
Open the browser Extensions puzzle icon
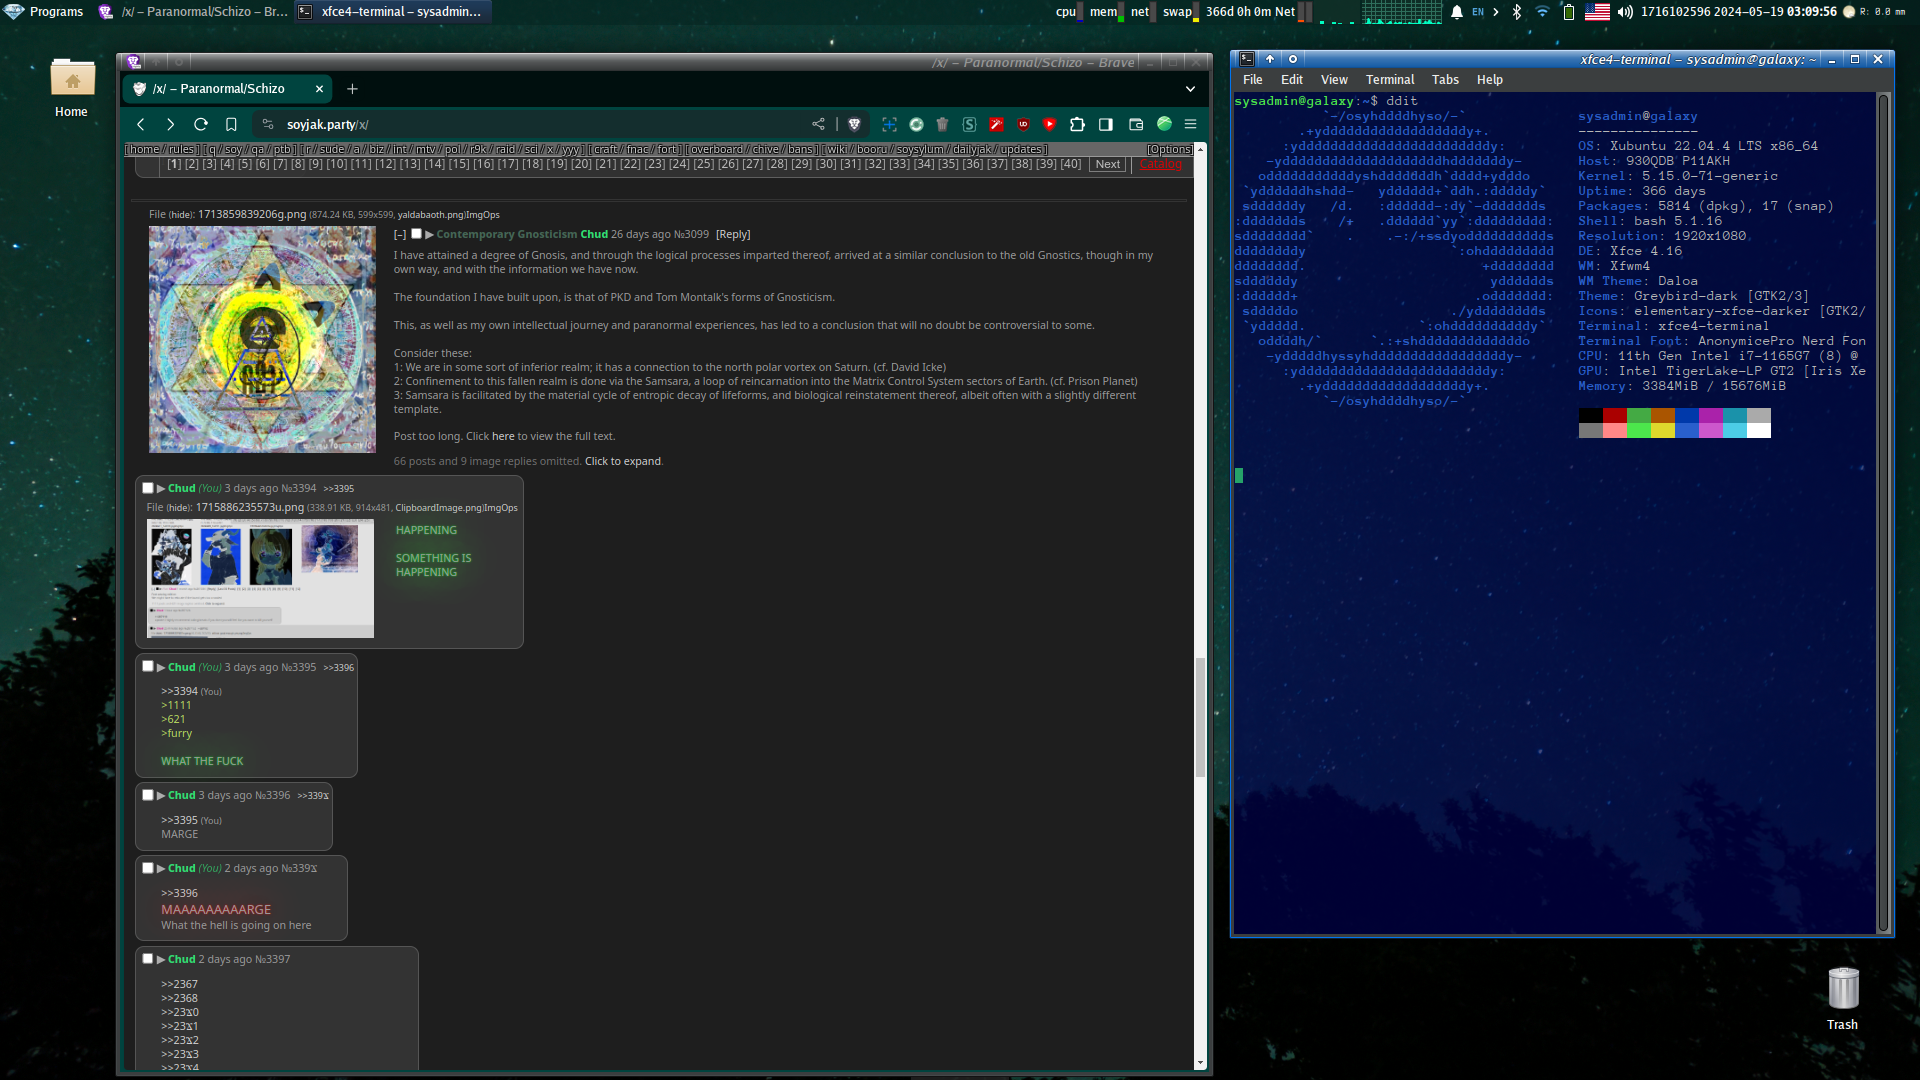[x=1077, y=124]
